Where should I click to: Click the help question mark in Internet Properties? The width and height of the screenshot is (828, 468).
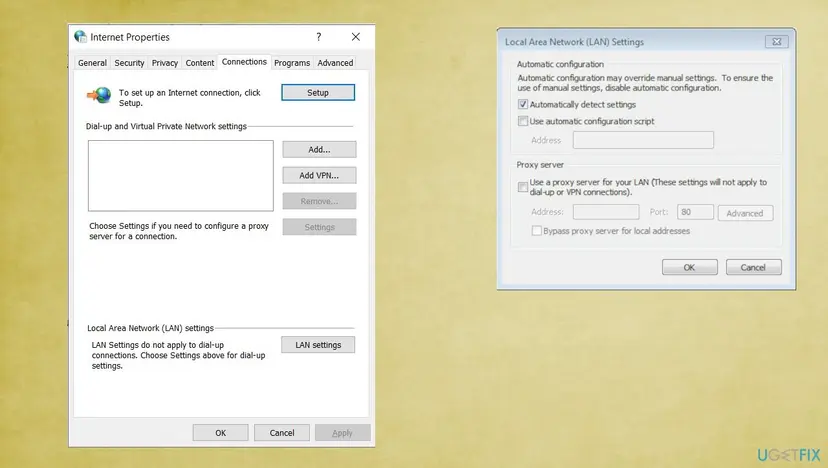318,36
